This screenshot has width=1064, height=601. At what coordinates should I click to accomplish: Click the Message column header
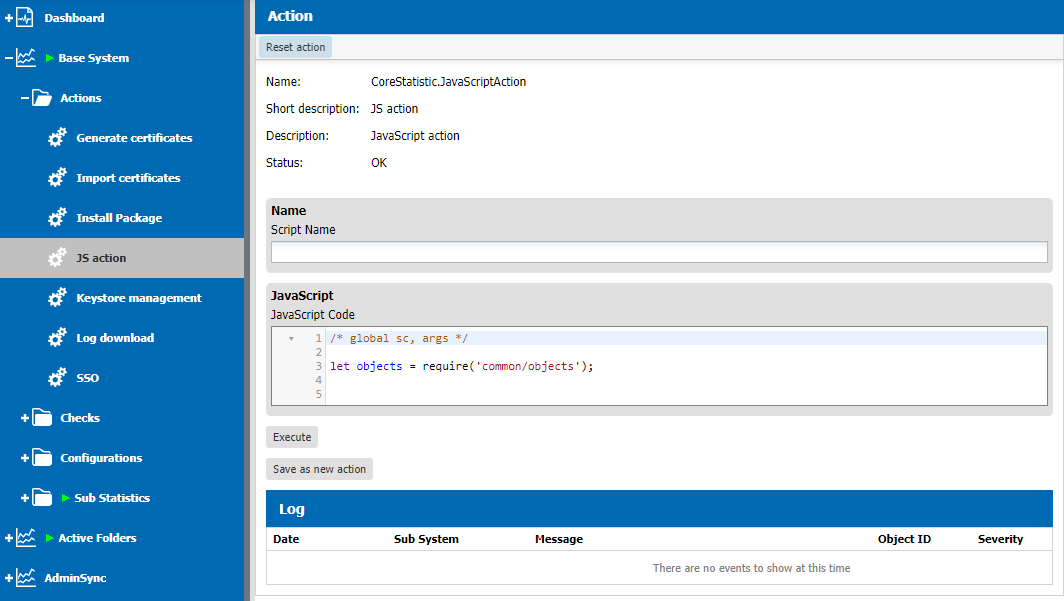pyautogui.click(x=558, y=539)
